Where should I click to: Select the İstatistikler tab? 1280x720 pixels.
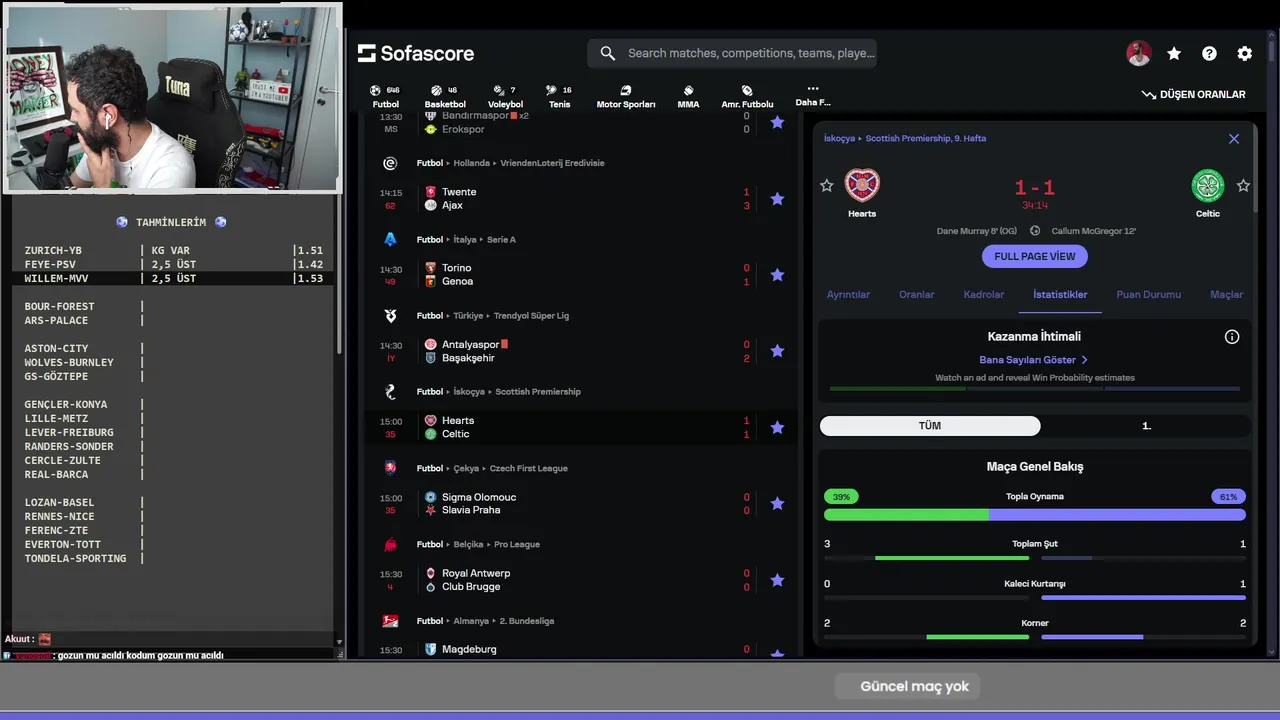[1060, 295]
